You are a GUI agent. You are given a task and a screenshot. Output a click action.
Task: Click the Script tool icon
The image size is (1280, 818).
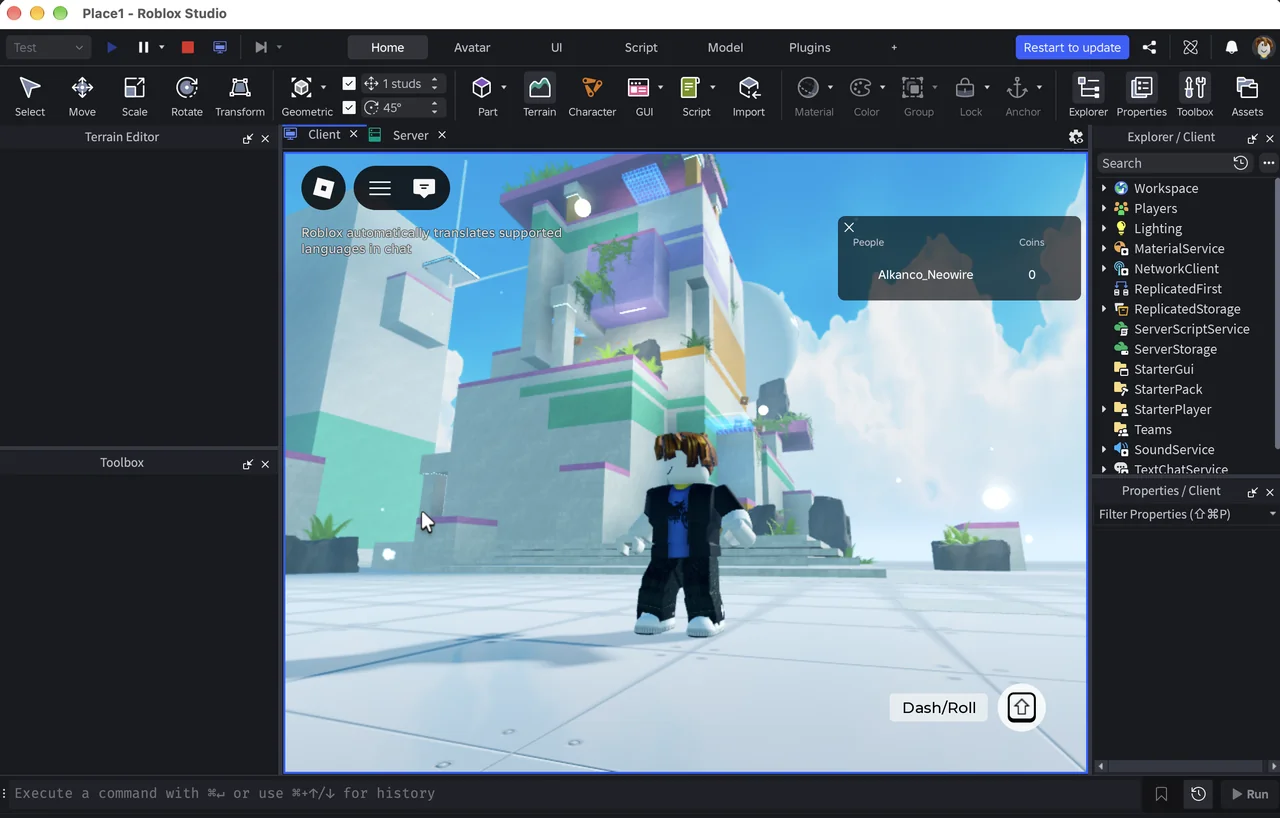coord(690,88)
